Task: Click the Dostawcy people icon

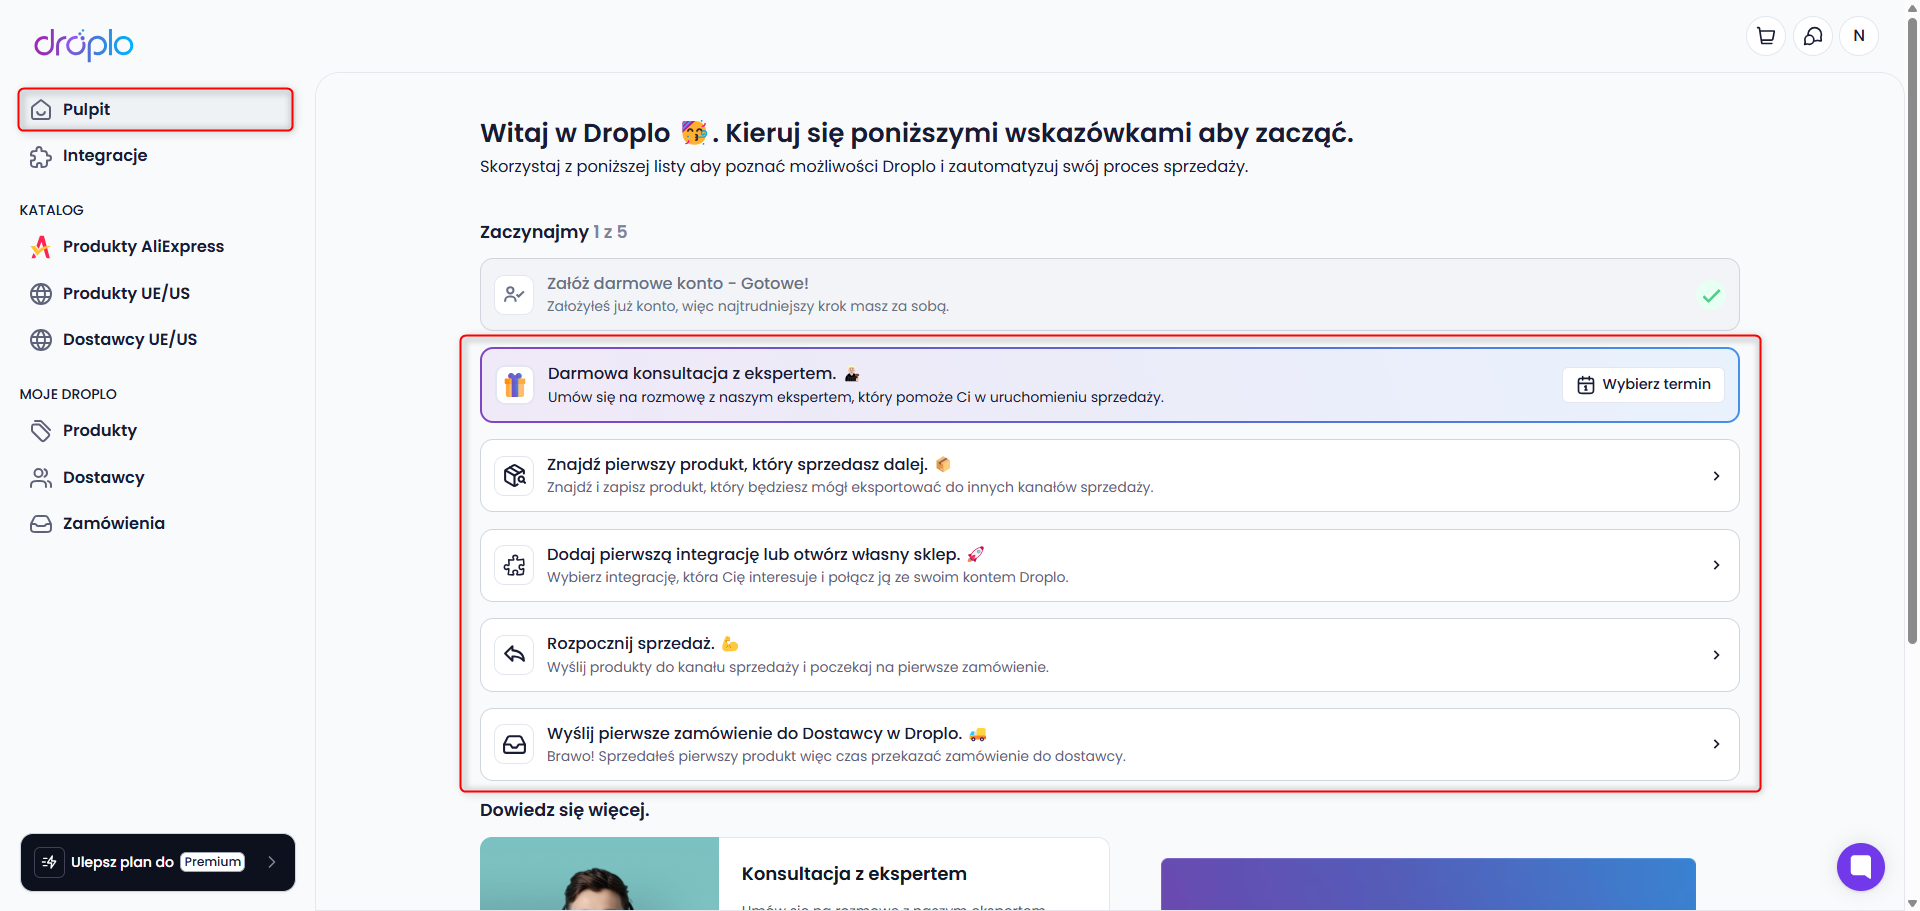Action: [x=41, y=478]
